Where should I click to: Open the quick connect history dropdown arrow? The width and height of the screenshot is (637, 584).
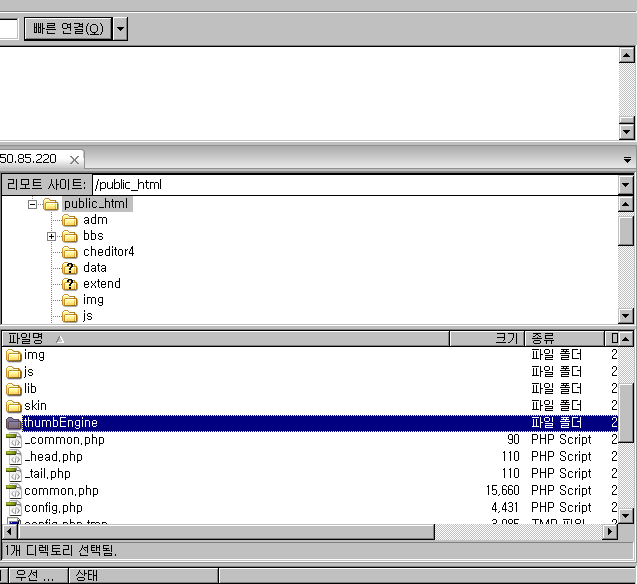coord(120,28)
